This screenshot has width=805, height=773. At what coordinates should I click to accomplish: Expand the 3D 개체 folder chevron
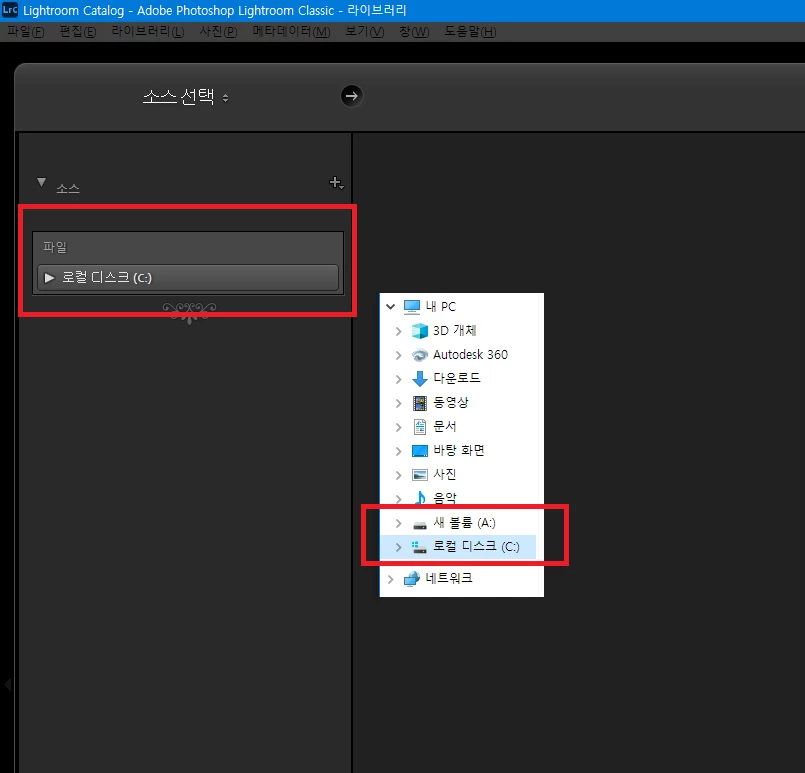click(398, 331)
